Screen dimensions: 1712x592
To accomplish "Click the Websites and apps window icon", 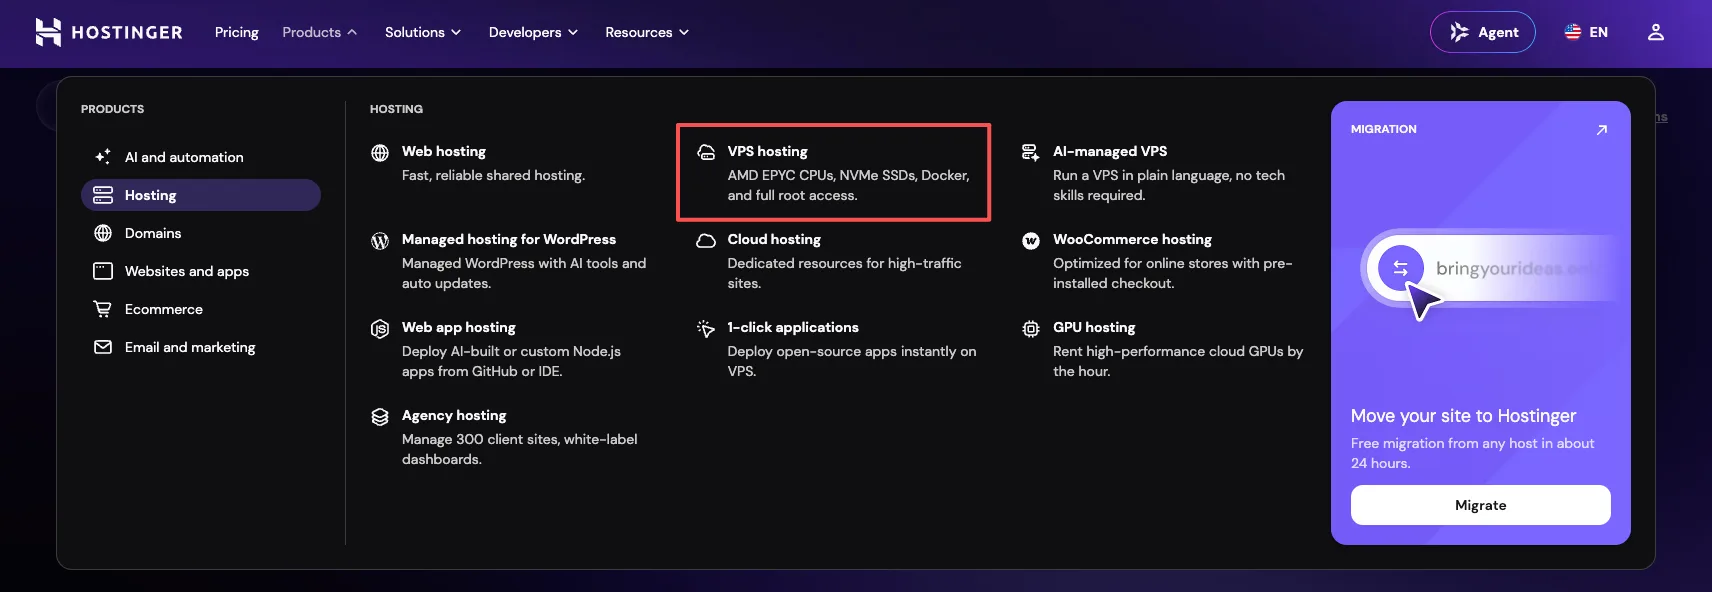I will tap(103, 271).
